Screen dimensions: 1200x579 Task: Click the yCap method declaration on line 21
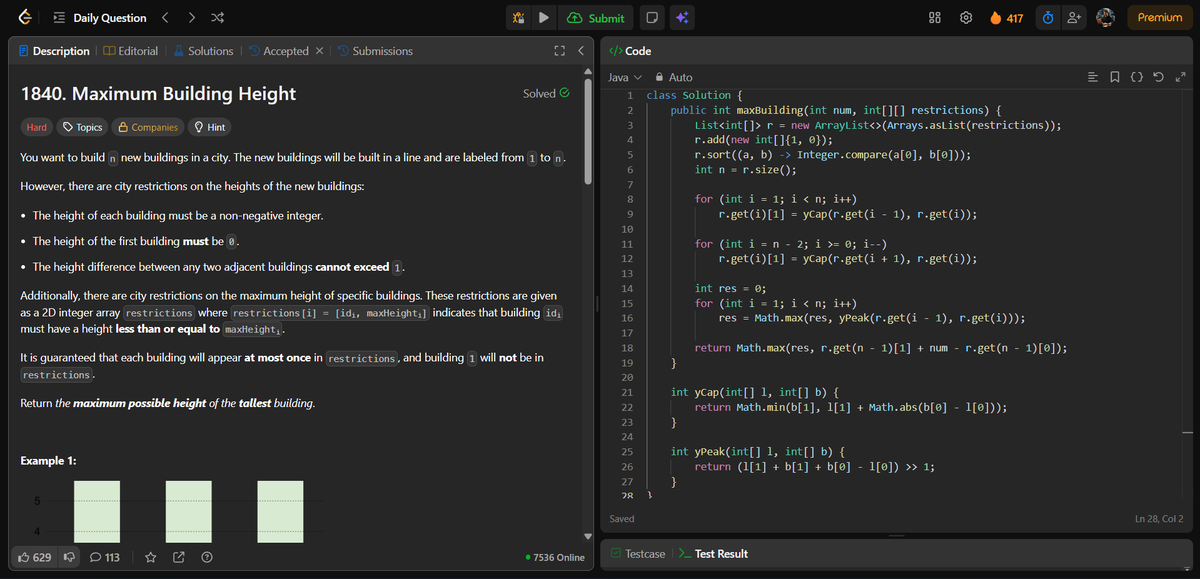click(755, 392)
